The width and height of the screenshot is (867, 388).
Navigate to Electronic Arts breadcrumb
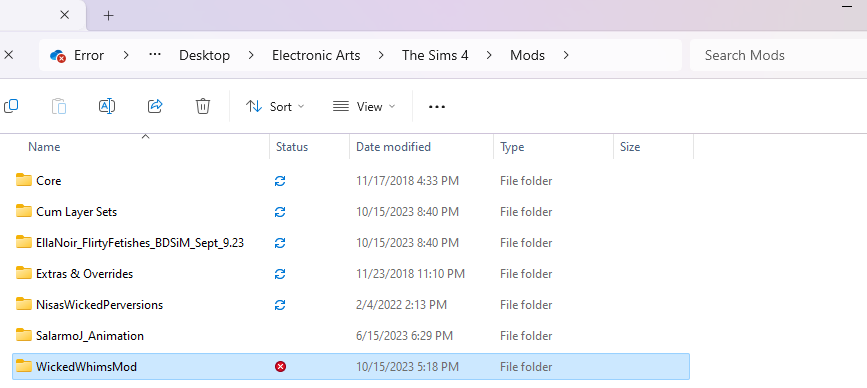316,55
